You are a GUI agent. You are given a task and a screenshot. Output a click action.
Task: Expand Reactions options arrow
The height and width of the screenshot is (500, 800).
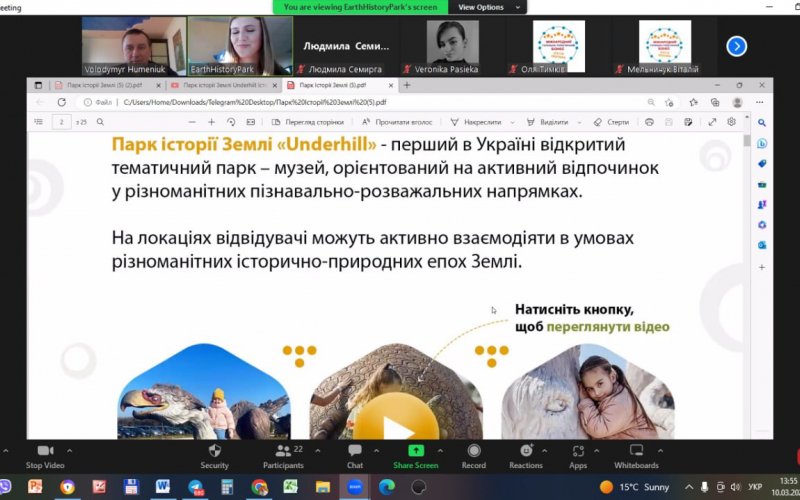coord(544,451)
